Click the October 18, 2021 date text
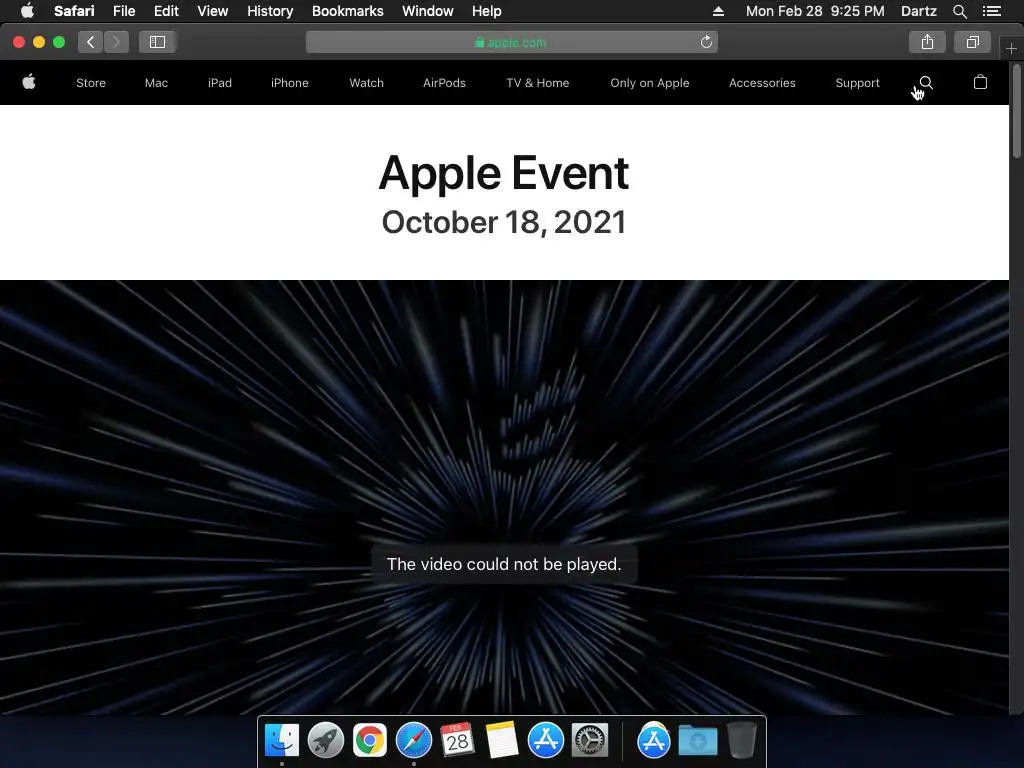The width and height of the screenshot is (1024, 768). (x=504, y=222)
